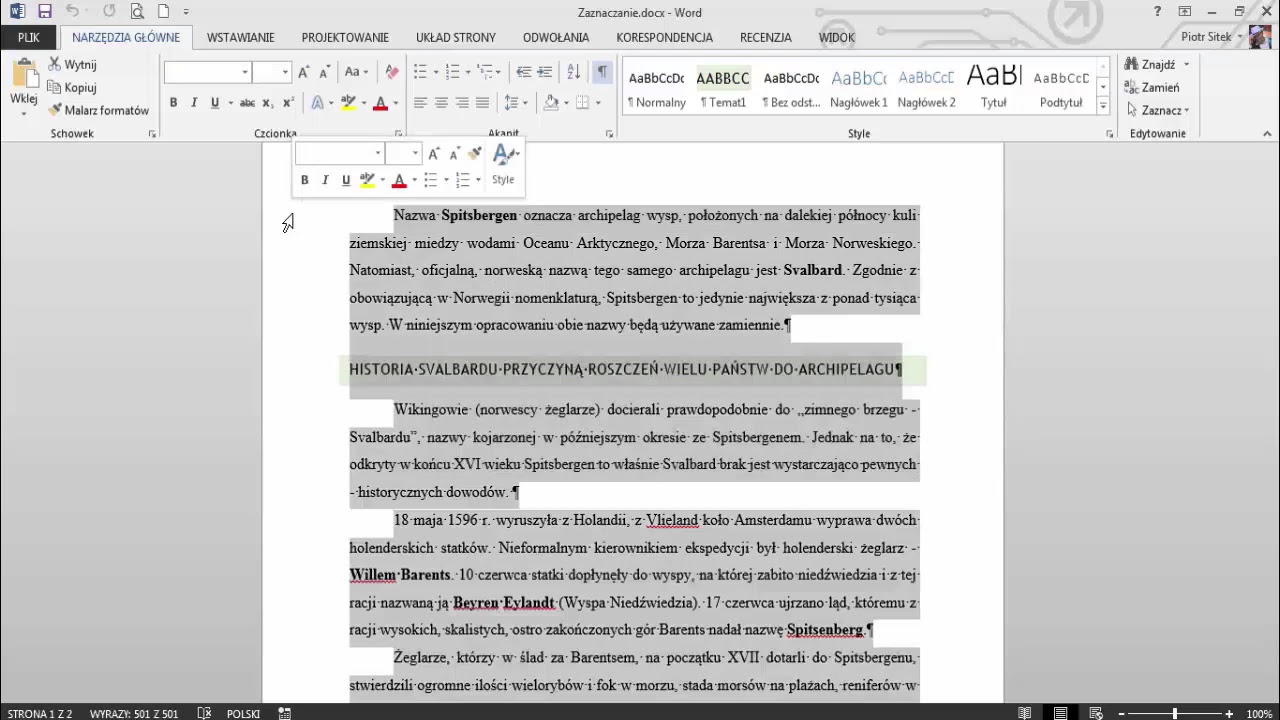Activate Malarz formatów format painter
This screenshot has height=720, width=1280.
pyautogui.click(x=99, y=110)
